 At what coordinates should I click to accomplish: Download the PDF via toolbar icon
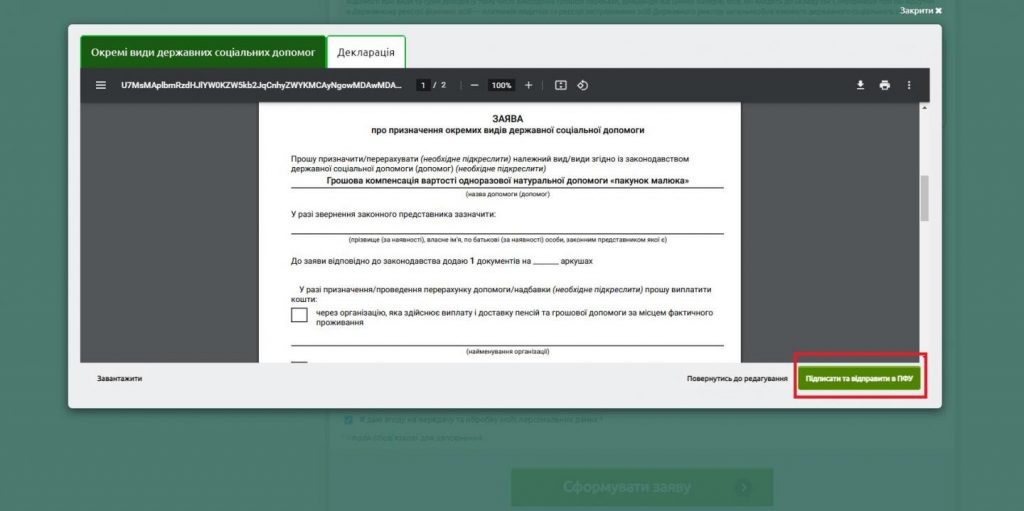point(860,85)
